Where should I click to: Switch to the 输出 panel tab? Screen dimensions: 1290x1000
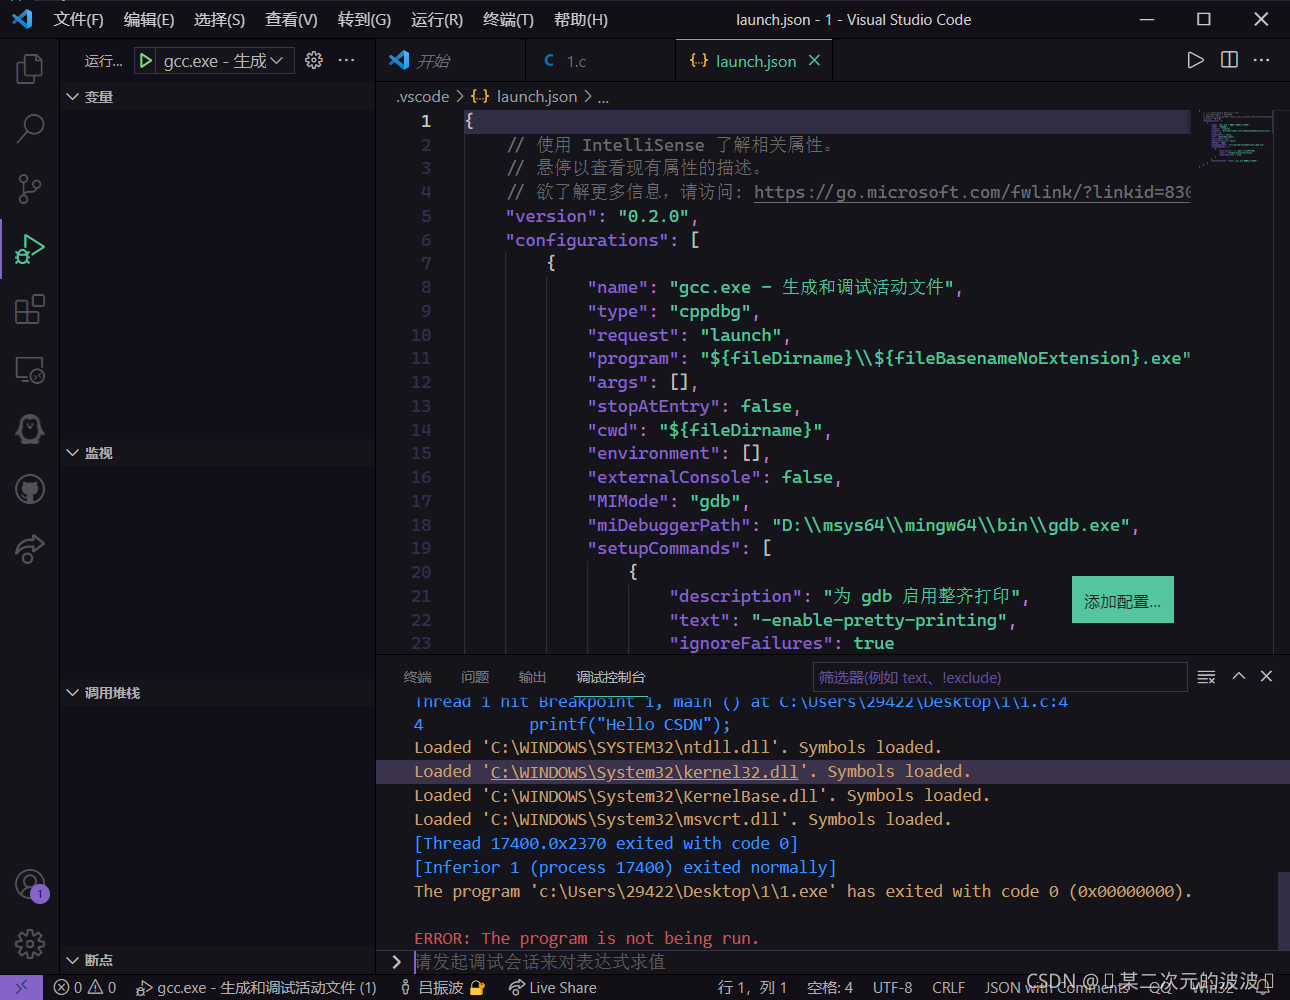tap(532, 677)
